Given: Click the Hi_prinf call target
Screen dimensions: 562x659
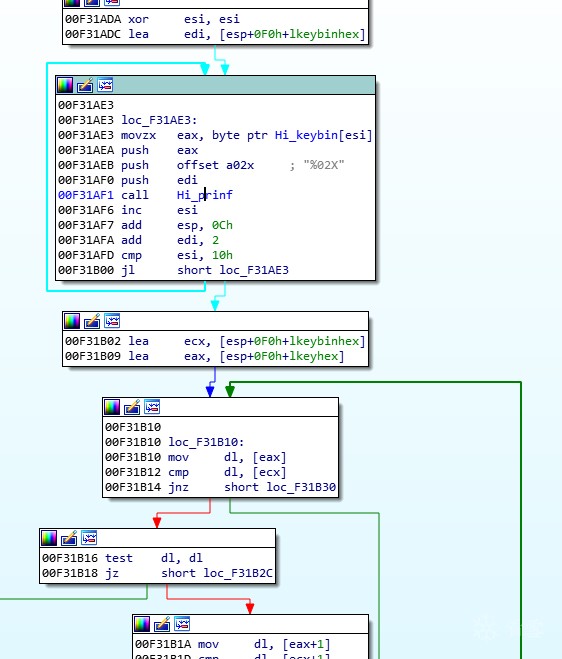Looking at the screenshot, I should [x=205, y=195].
